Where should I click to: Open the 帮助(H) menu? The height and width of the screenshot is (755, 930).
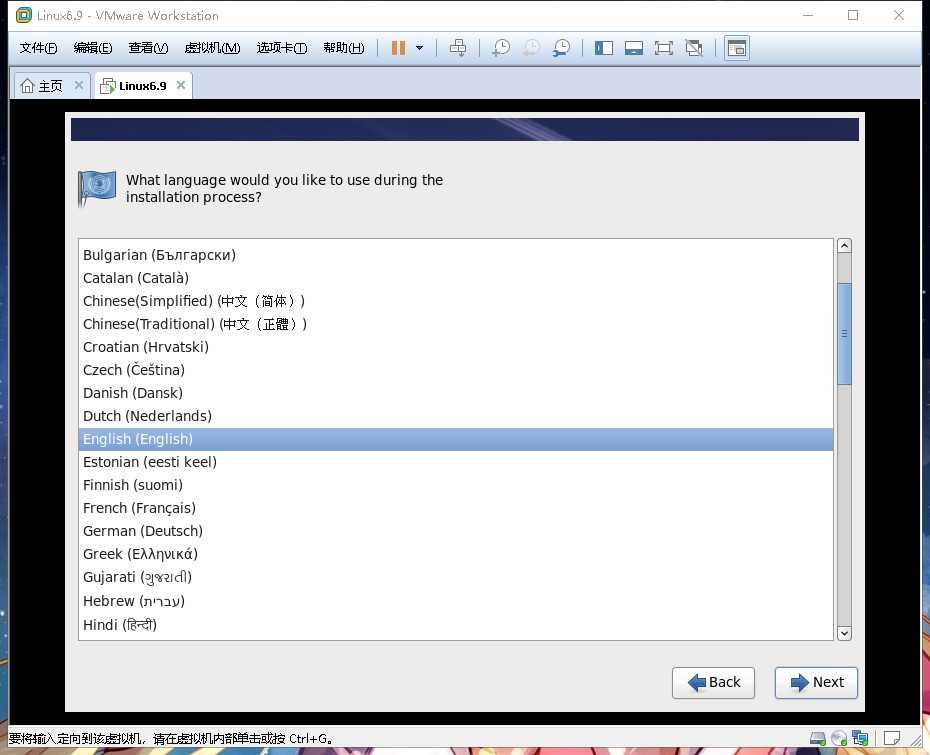tap(343, 48)
